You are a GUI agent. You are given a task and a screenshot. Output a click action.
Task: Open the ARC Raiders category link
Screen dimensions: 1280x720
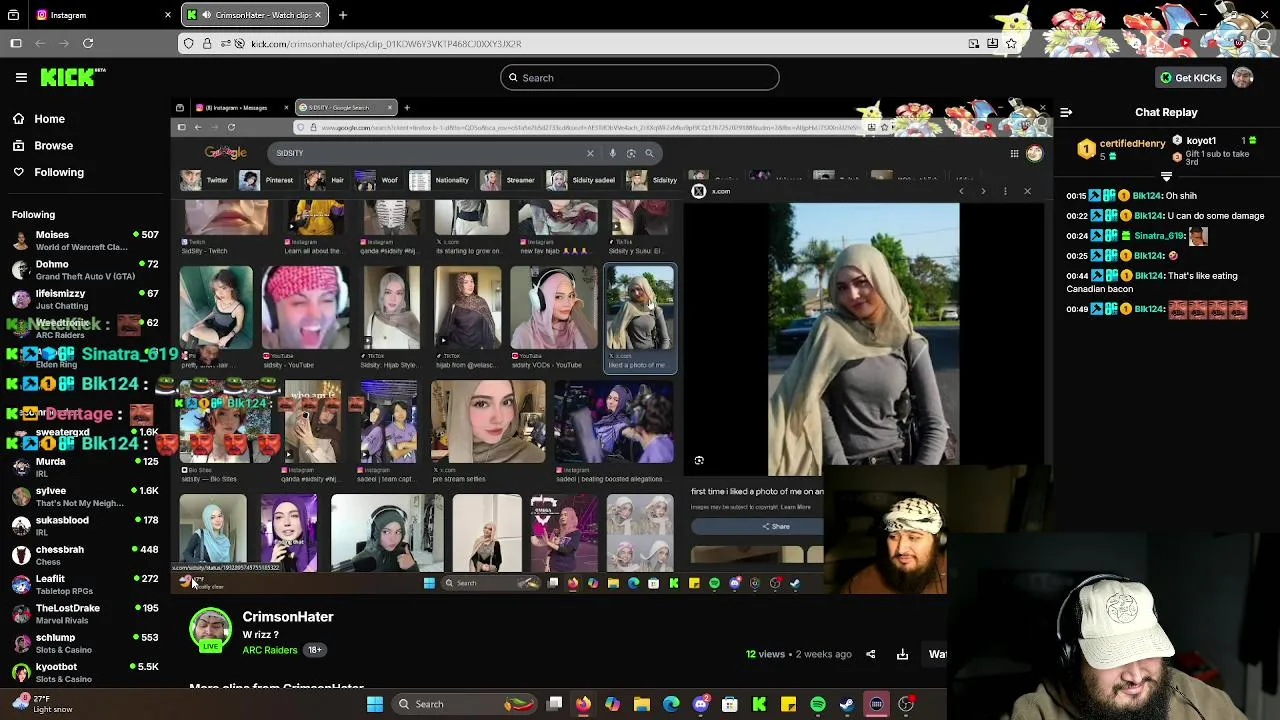[270, 650]
